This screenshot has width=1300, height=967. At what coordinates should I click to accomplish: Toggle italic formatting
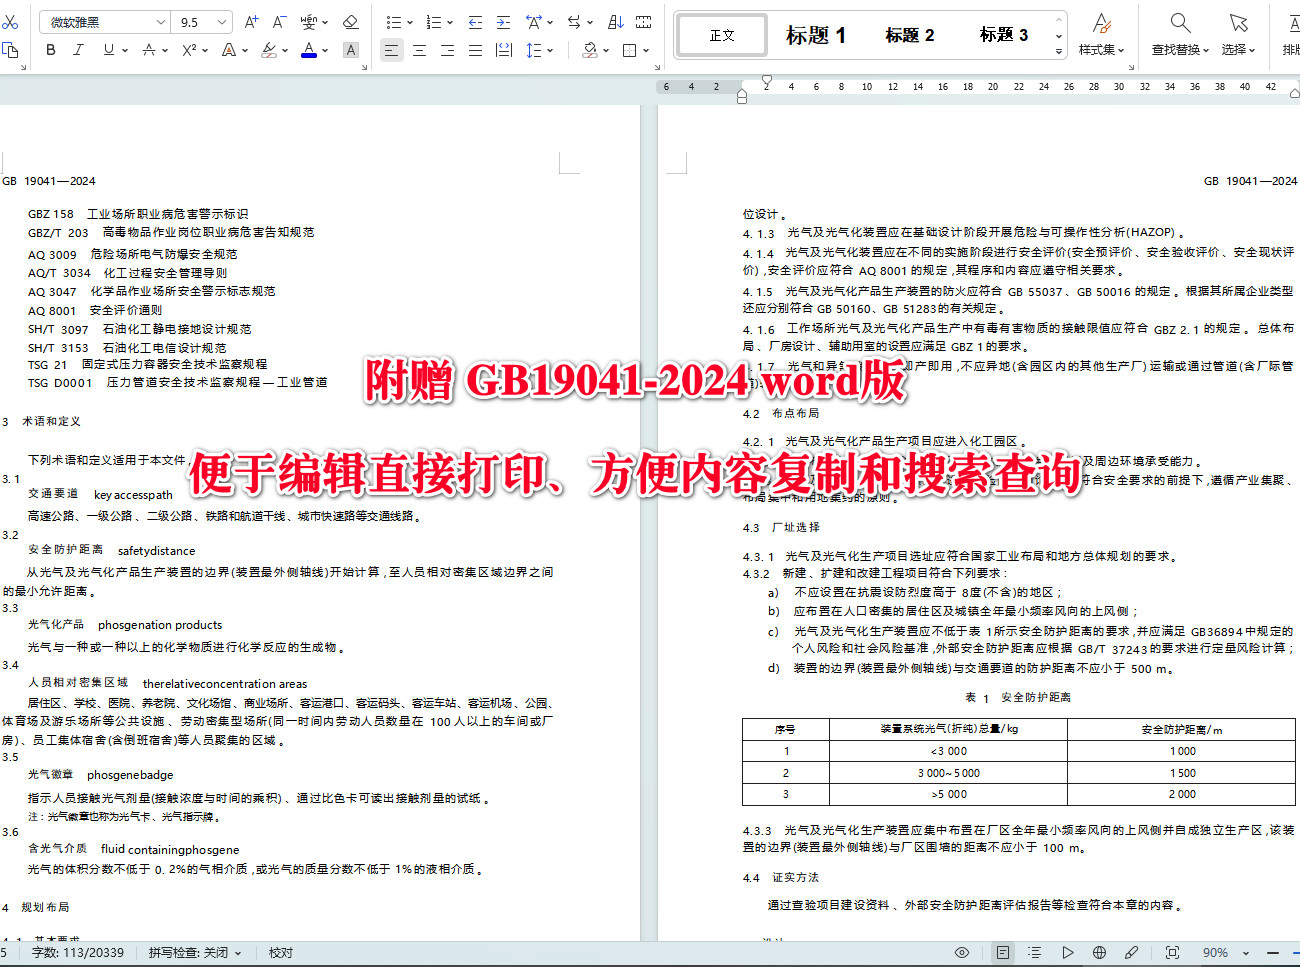[78, 49]
